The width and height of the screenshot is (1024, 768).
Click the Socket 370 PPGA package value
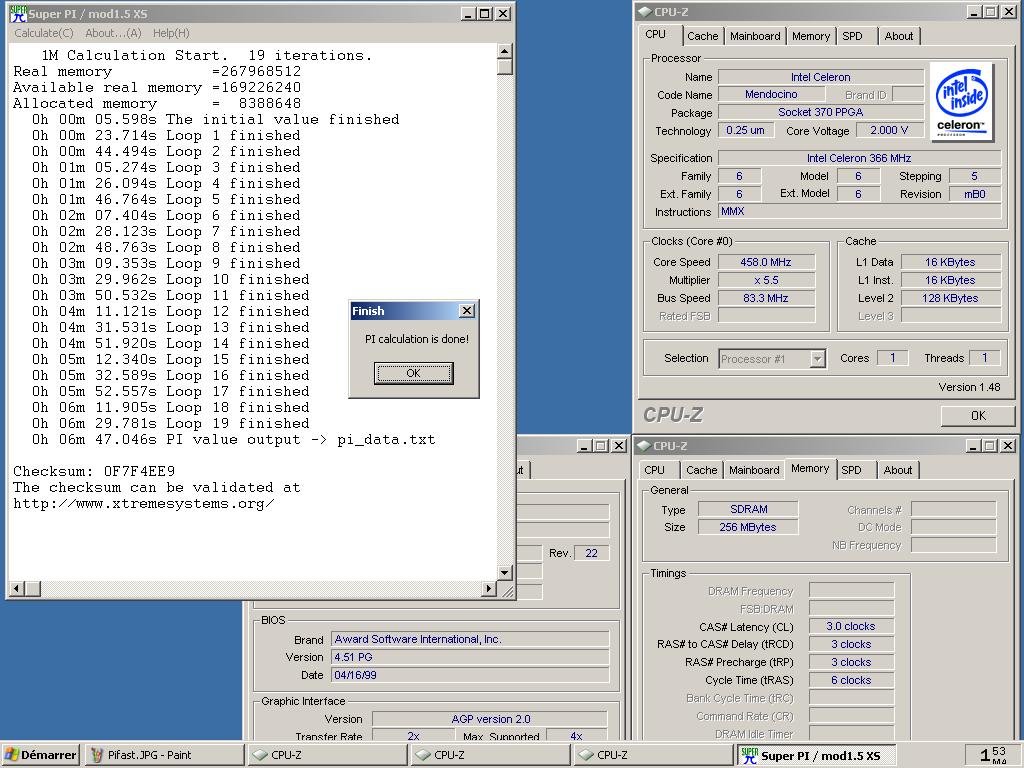click(821, 112)
